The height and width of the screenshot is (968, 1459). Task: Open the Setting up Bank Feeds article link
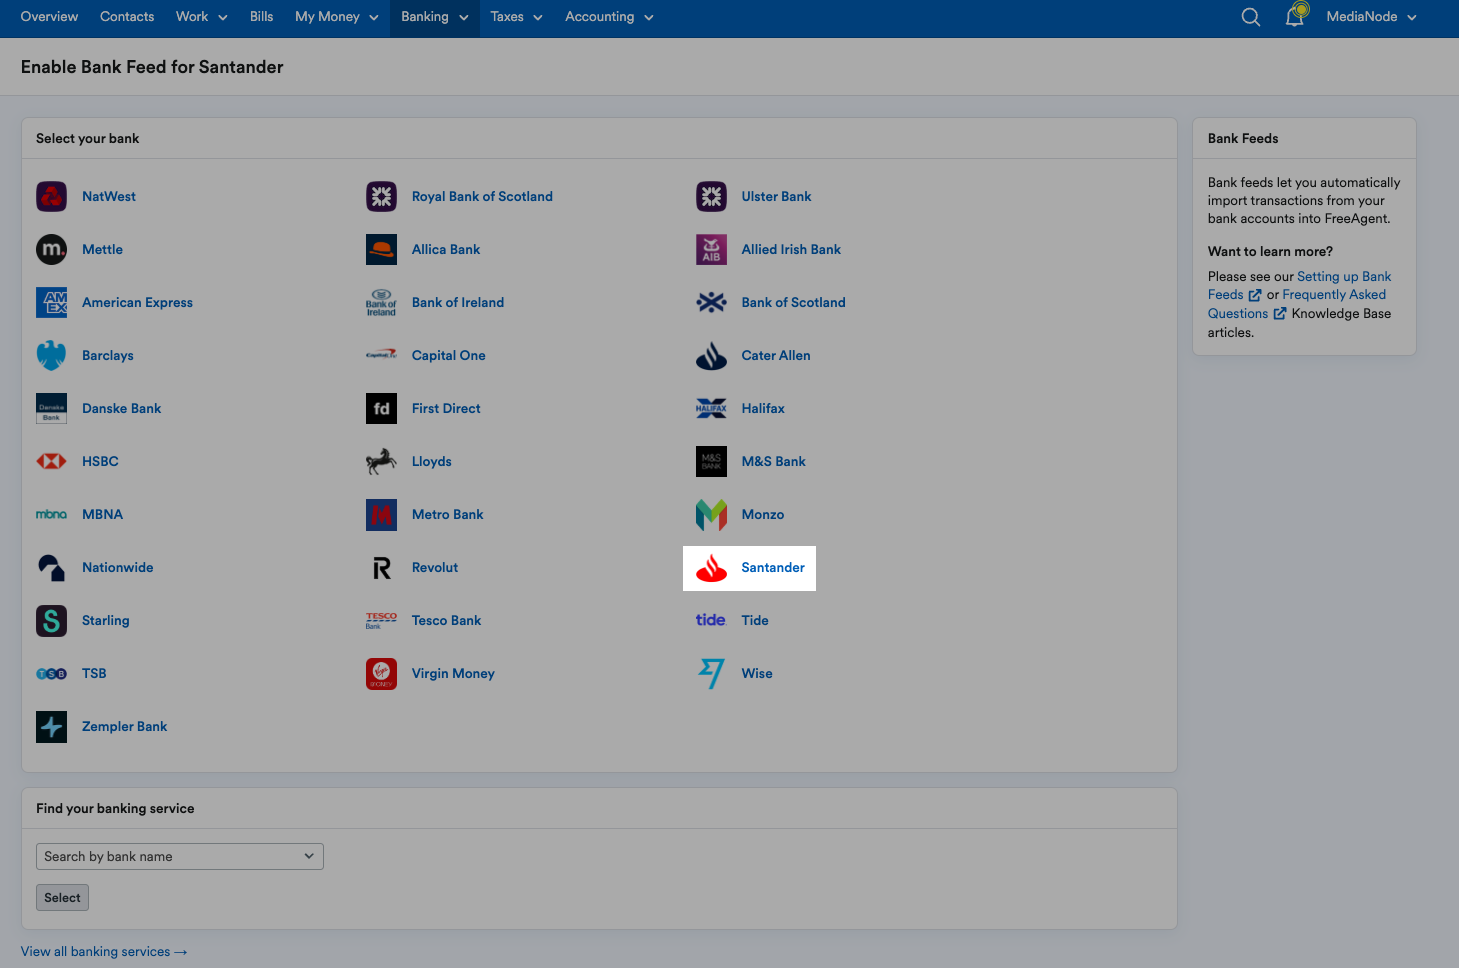[x=1300, y=286]
